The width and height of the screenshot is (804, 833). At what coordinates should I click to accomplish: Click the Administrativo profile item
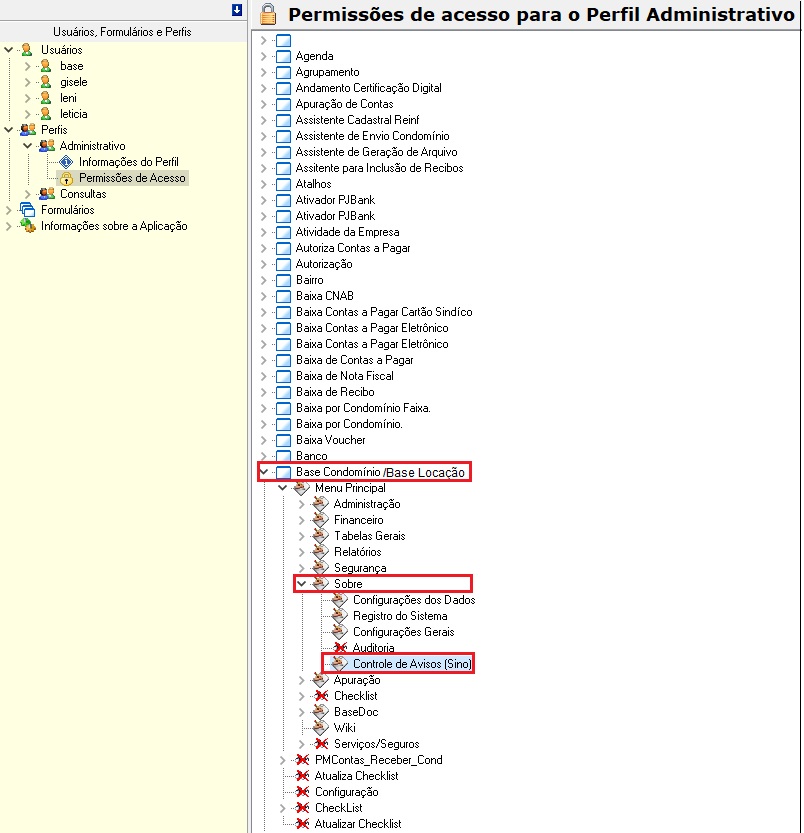(x=92, y=146)
